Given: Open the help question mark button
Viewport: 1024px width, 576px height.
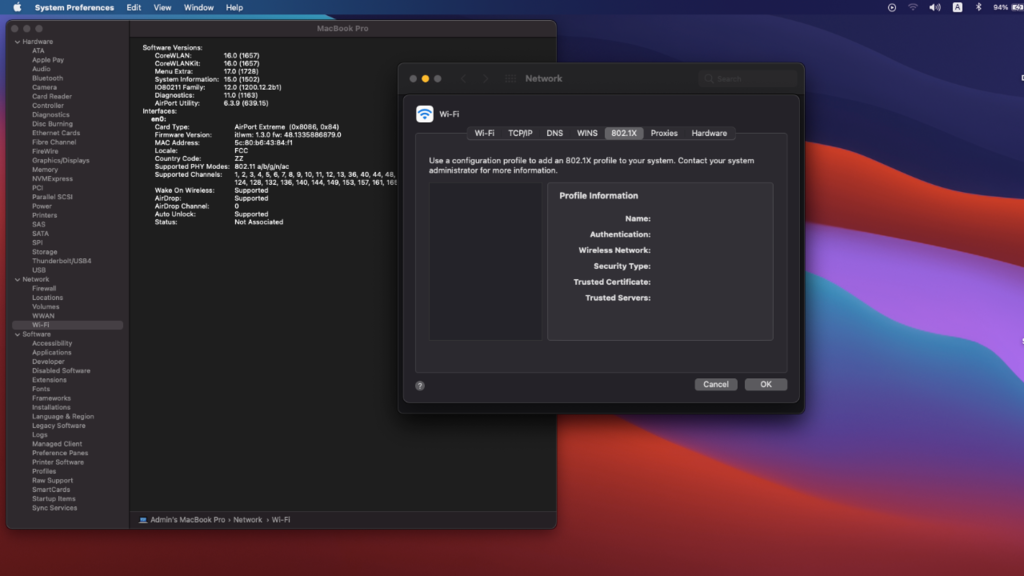Looking at the screenshot, I should point(420,385).
